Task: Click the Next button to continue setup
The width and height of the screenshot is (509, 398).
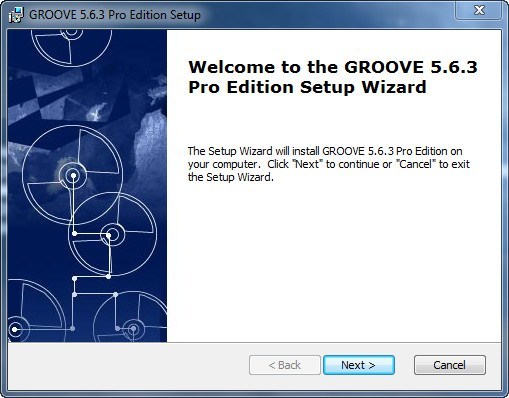Action: 359,365
